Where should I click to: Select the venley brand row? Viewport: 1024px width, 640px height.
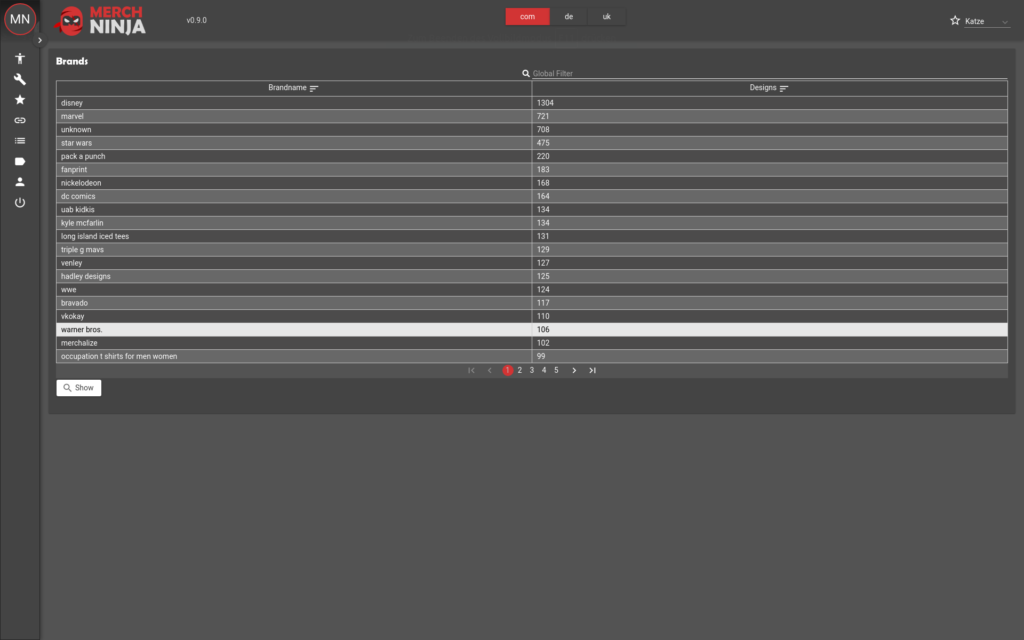point(532,263)
